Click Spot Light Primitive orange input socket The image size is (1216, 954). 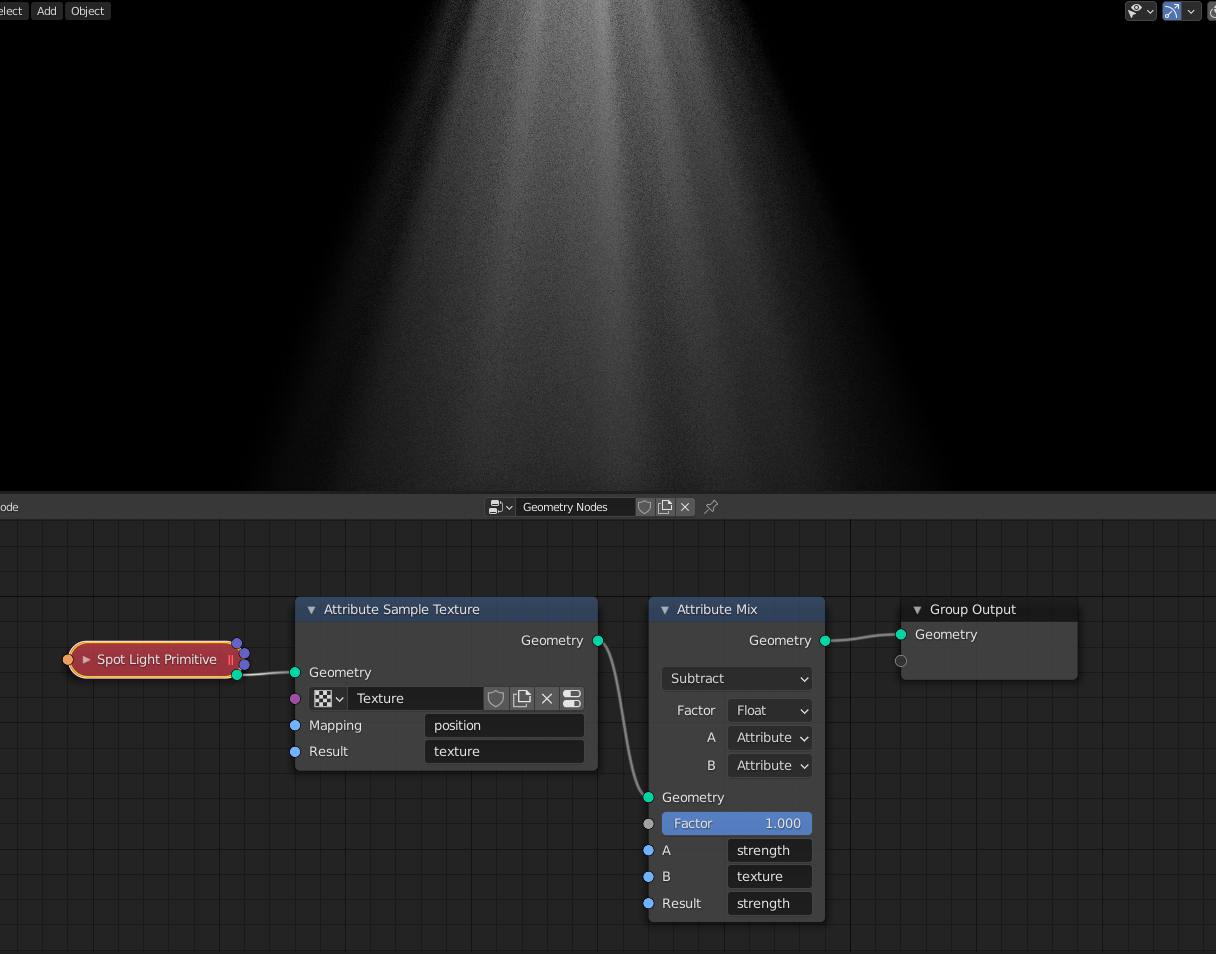coord(68,660)
